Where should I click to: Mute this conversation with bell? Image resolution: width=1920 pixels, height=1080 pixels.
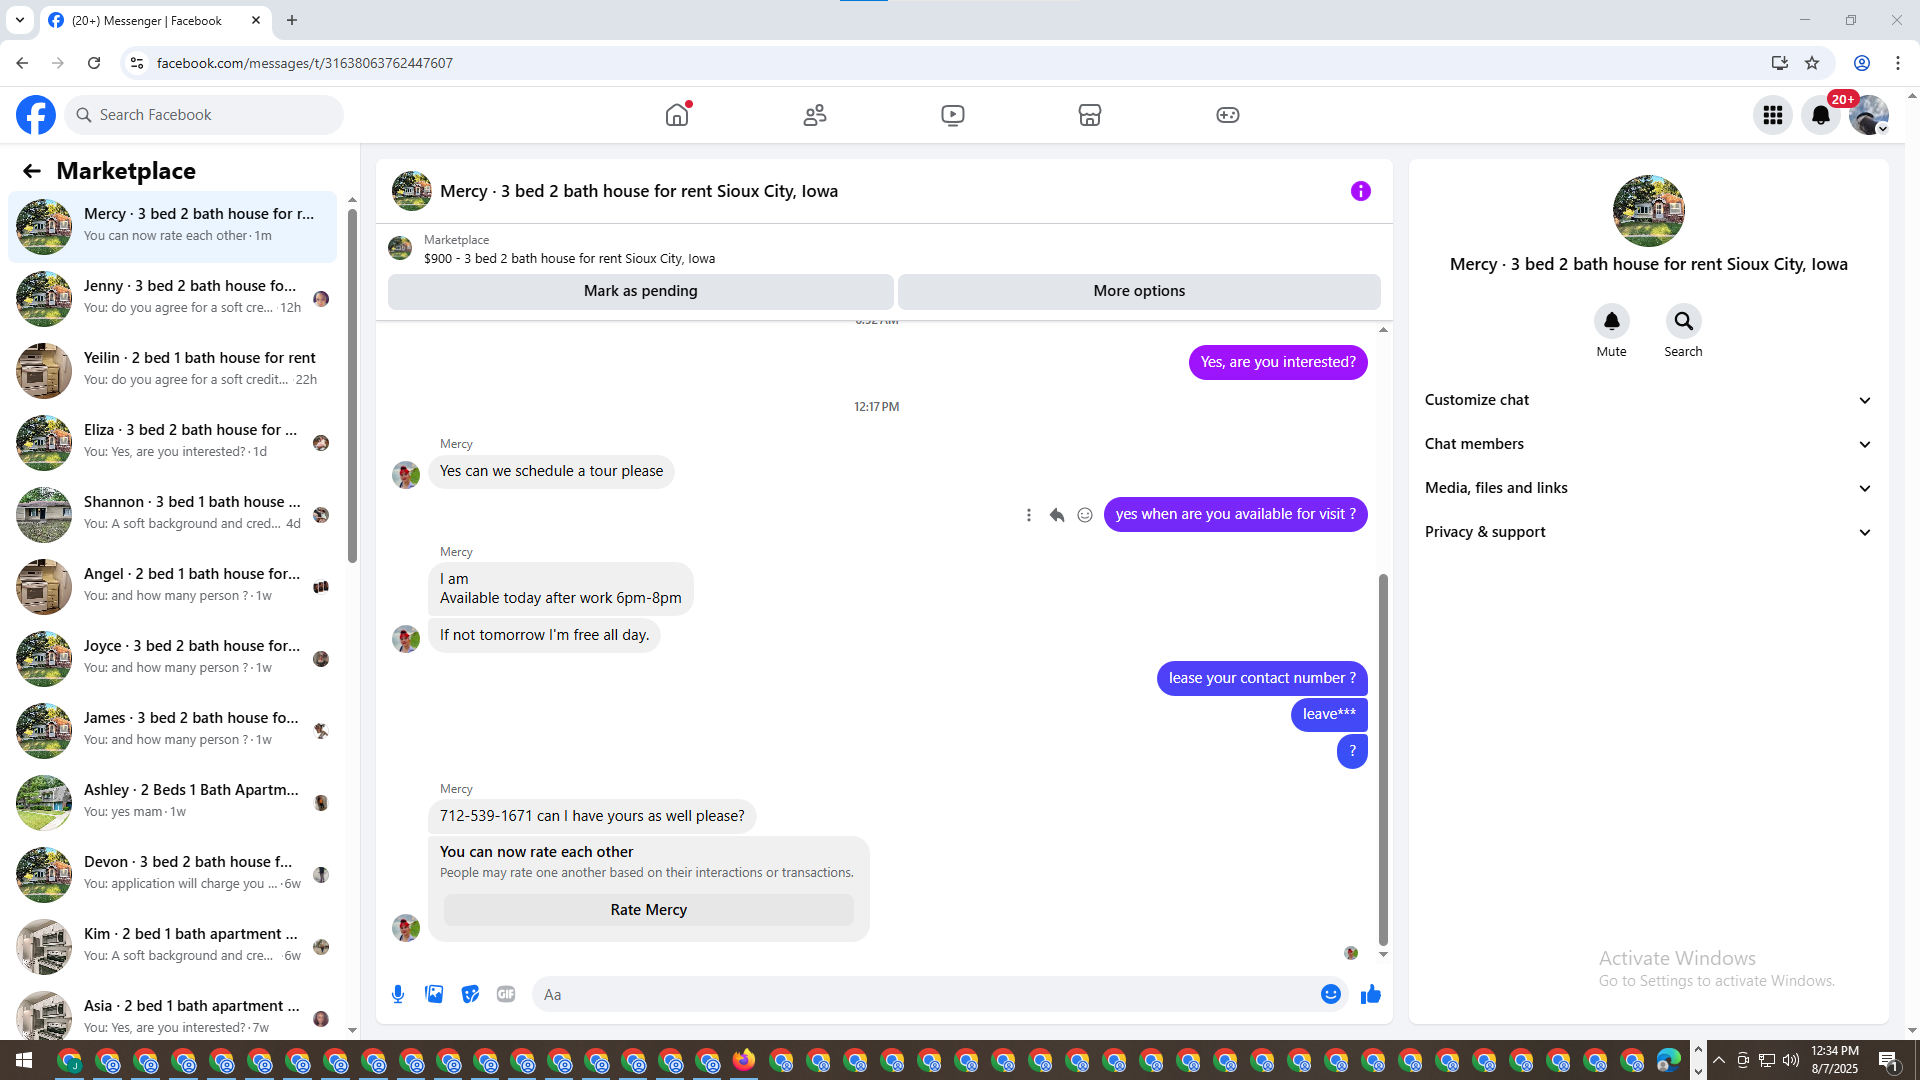point(1611,322)
